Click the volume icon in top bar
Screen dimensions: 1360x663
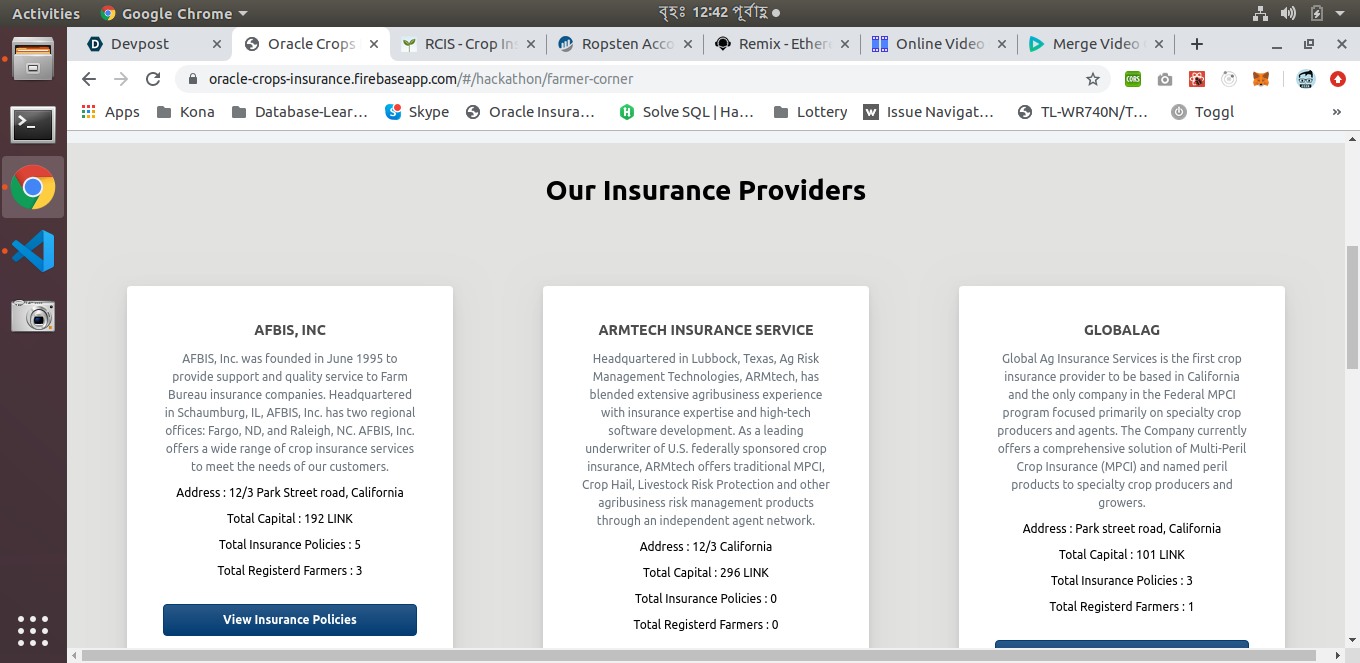(1289, 13)
